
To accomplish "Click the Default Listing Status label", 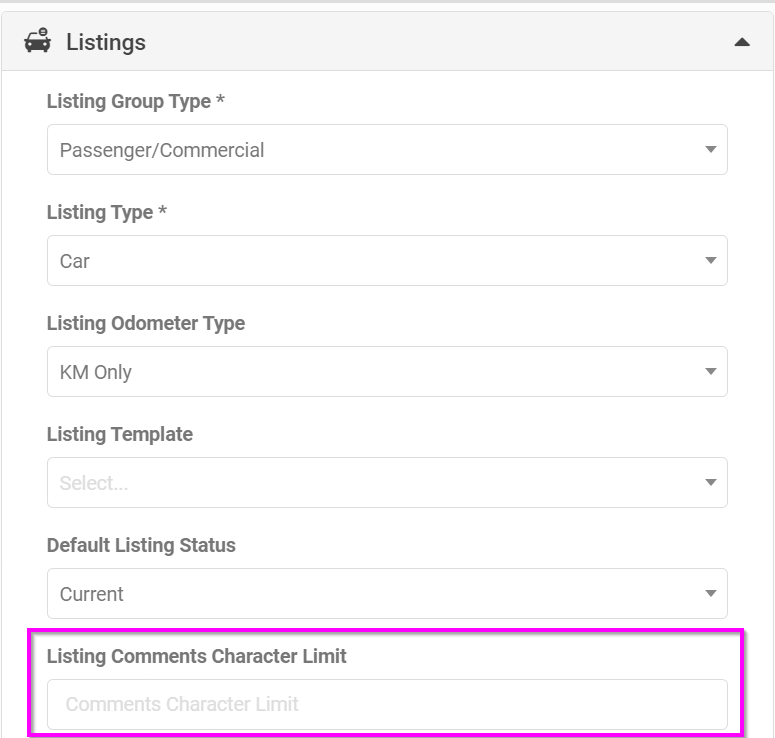I will pyautogui.click(x=141, y=545).
